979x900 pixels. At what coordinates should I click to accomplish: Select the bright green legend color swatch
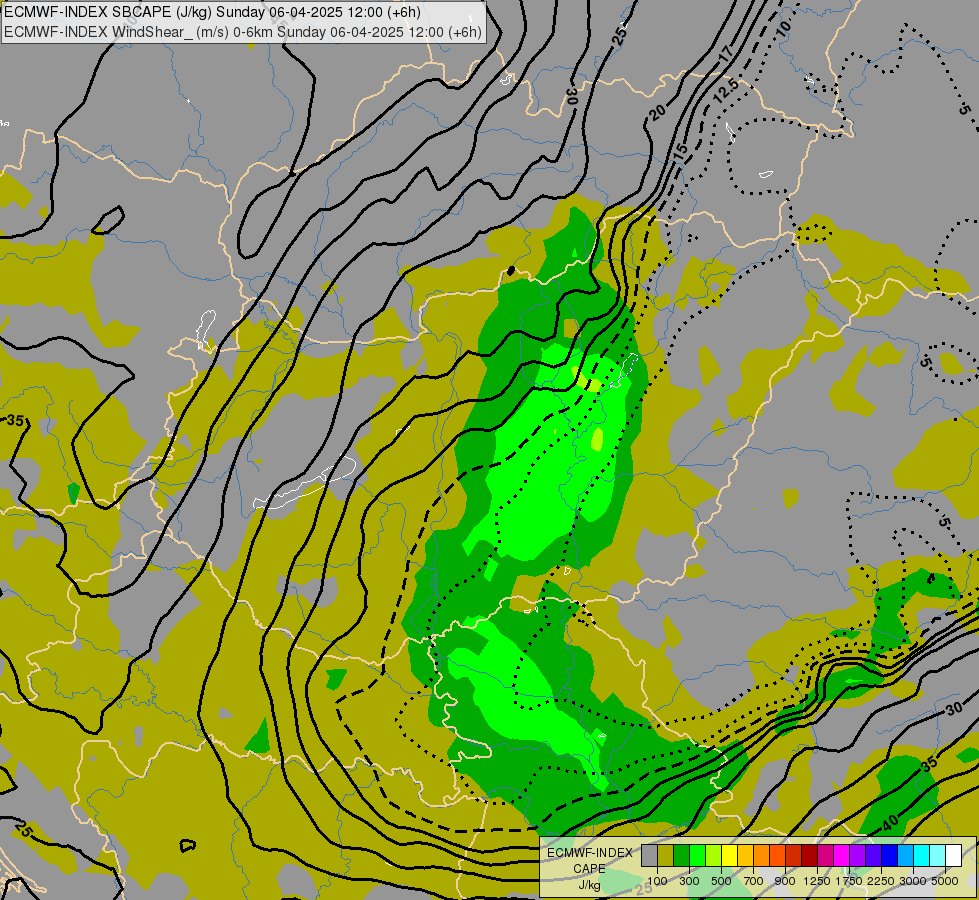pyautogui.click(x=697, y=855)
